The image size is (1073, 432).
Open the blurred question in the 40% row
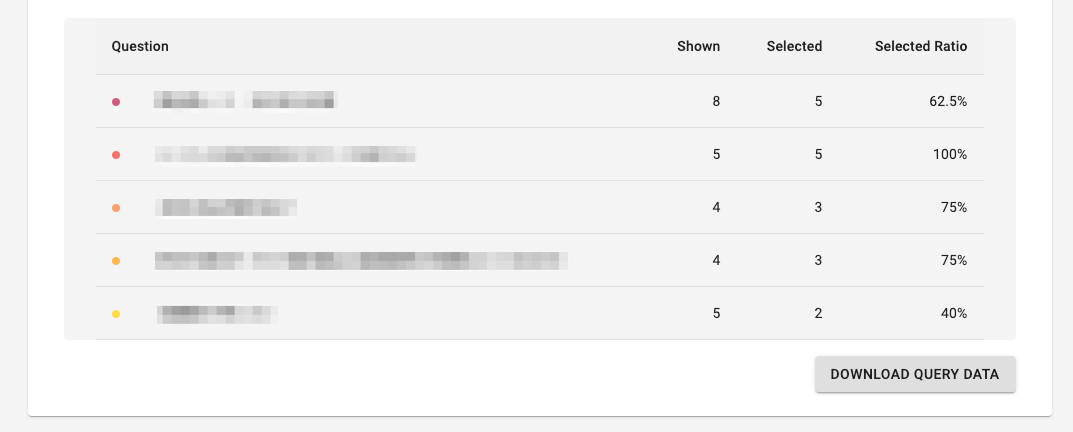[x=217, y=314]
